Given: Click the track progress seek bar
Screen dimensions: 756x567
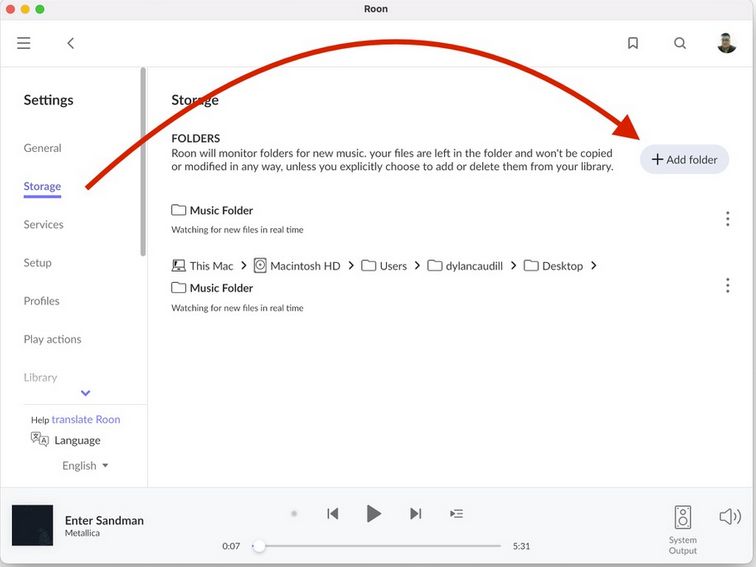Looking at the screenshot, I should 377,546.
